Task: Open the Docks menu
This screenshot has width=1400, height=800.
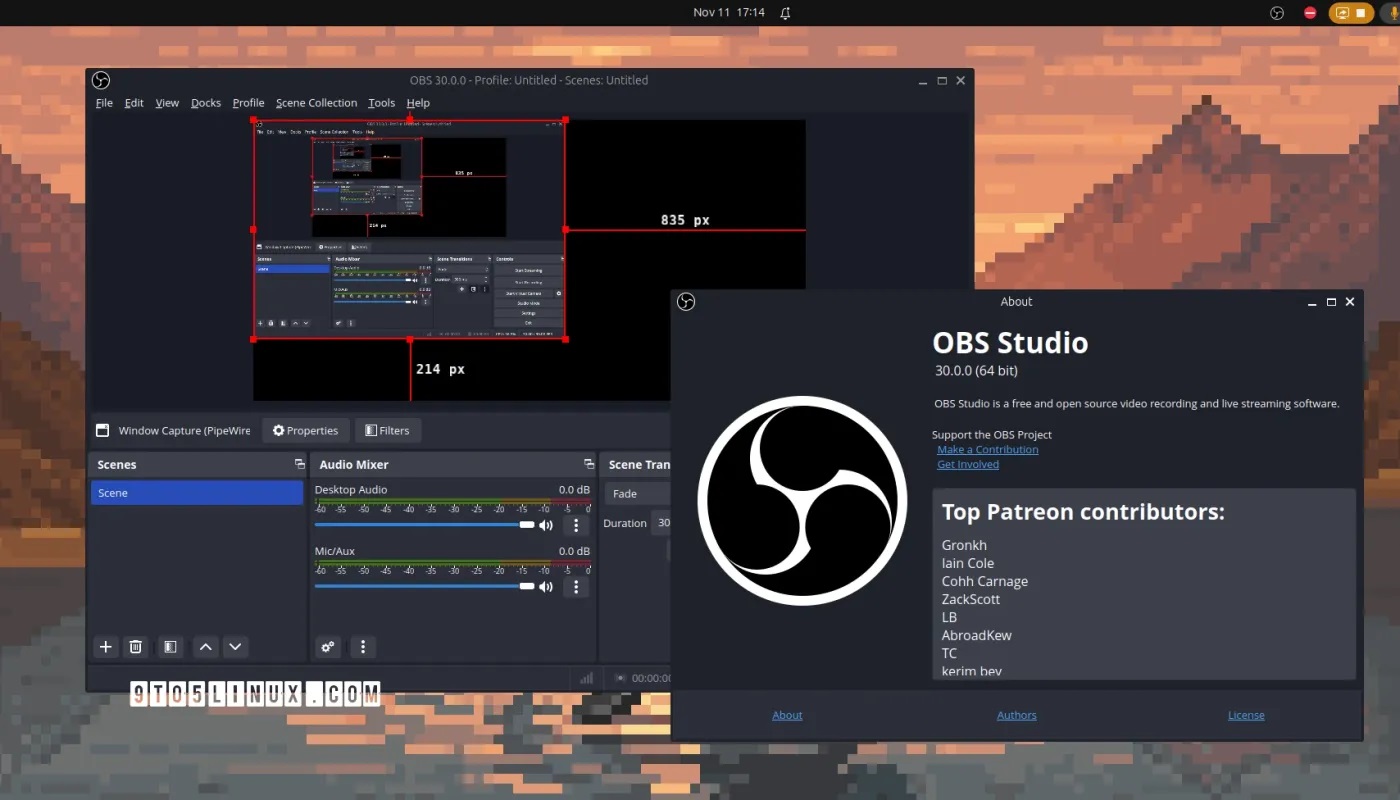Action: point(206,103)
